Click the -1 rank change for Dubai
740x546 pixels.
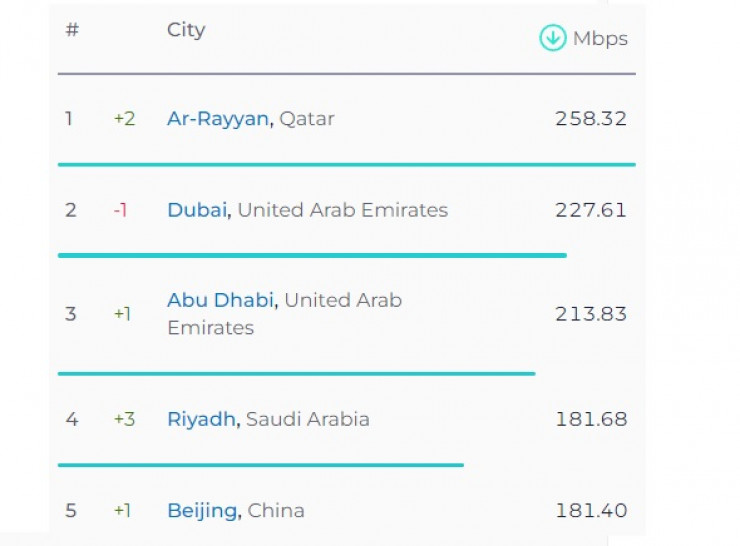[120, 210]
